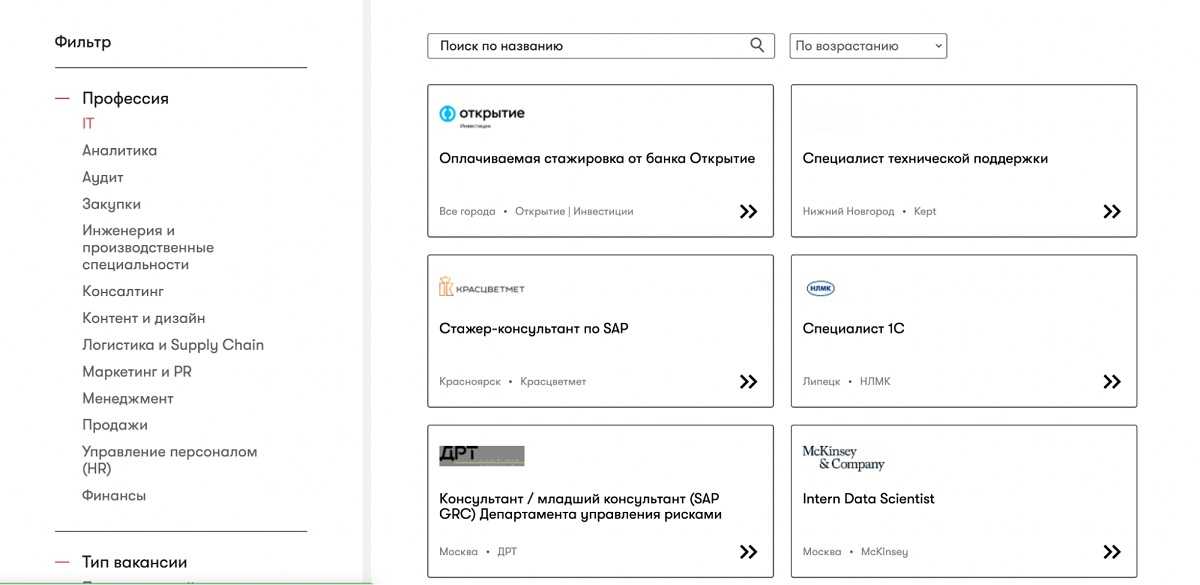
Task: Select Управление персоналом (HR) filter
Action: [169, 460]
